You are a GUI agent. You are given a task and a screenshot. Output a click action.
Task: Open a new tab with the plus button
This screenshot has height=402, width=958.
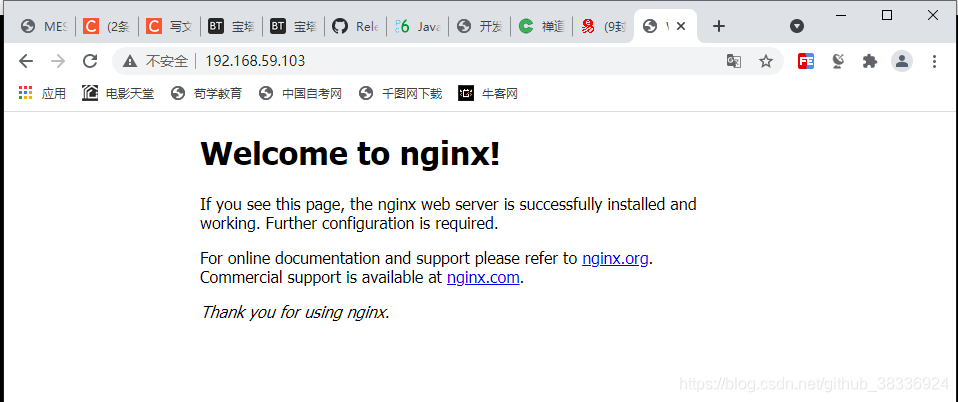tap(719, 26)
